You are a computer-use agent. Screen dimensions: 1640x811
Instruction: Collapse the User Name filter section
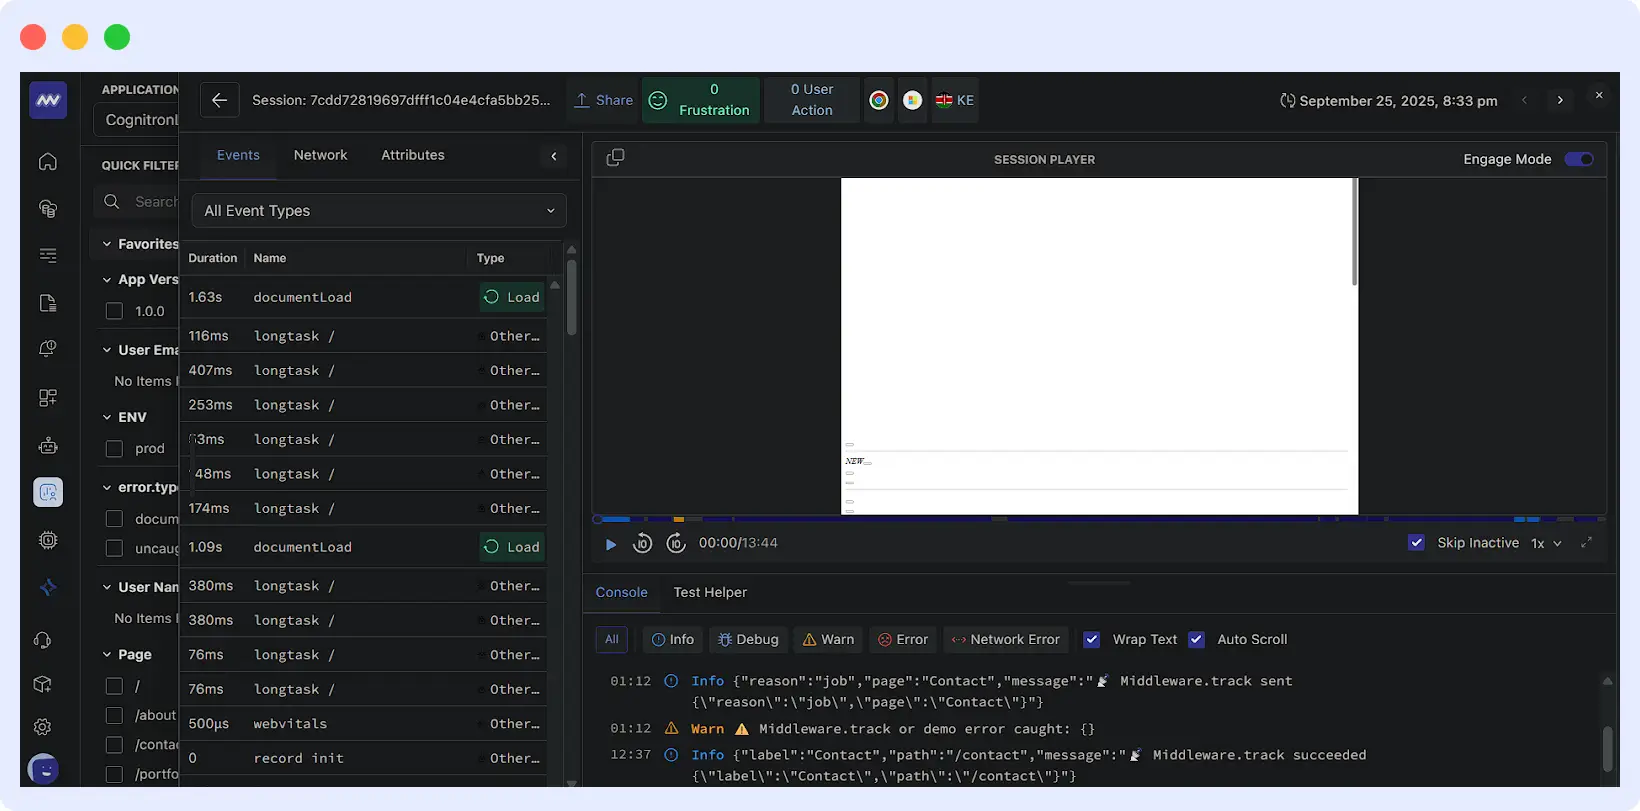pyautogui.click(x=107, y=587)
